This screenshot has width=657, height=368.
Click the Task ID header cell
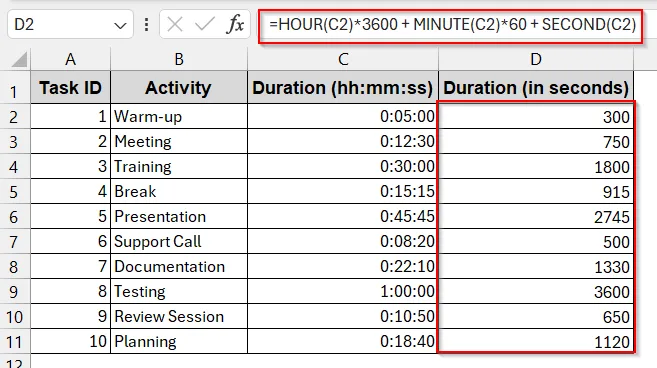[70, 88]
